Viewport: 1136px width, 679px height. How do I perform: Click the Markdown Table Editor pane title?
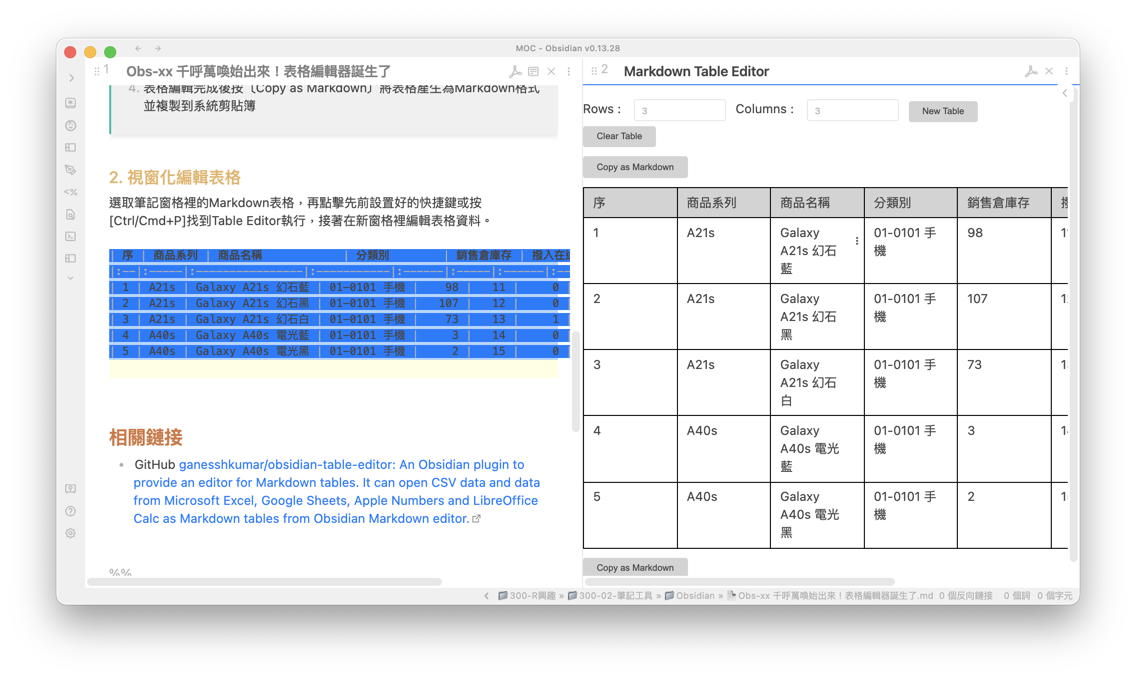[x=696, y=71]
